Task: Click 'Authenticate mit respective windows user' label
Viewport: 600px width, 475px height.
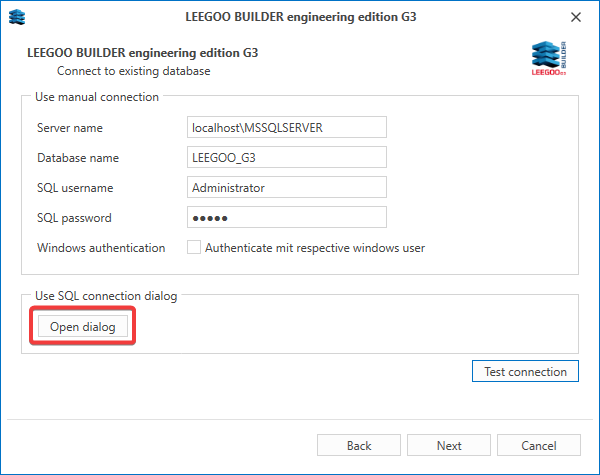Action: coord(315,248)
